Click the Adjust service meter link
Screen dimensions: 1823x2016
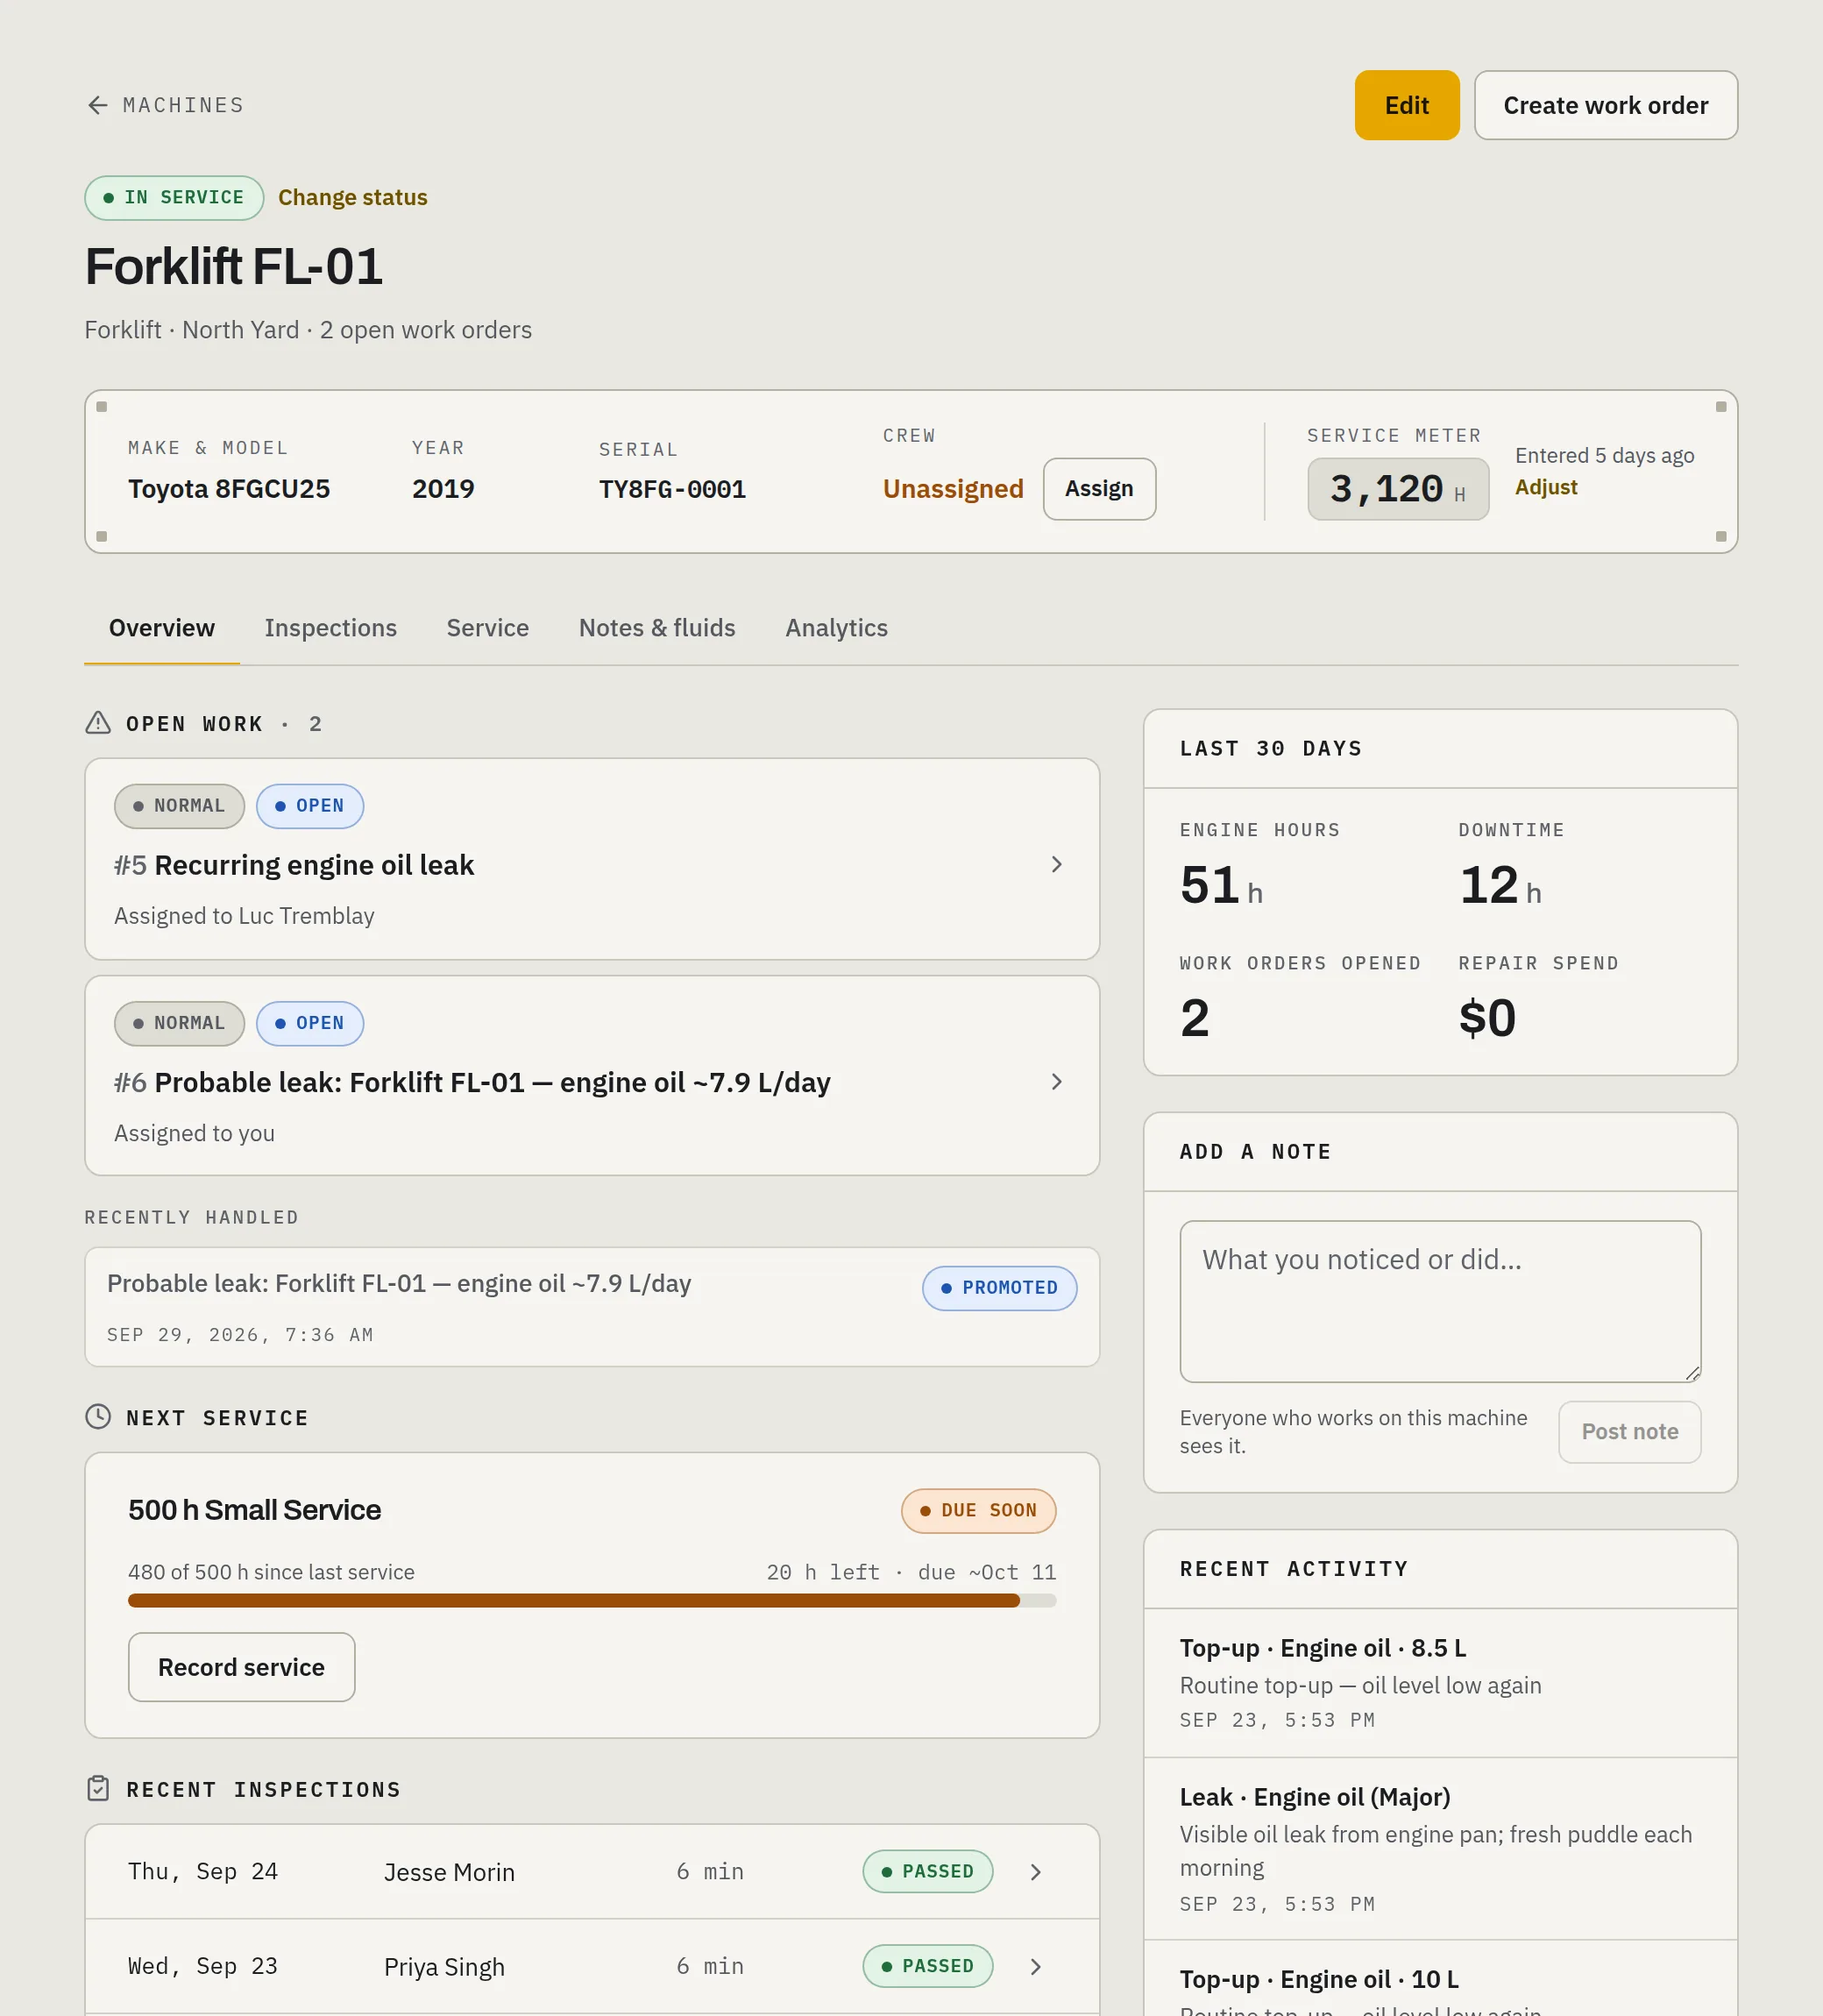point(1545,487)
